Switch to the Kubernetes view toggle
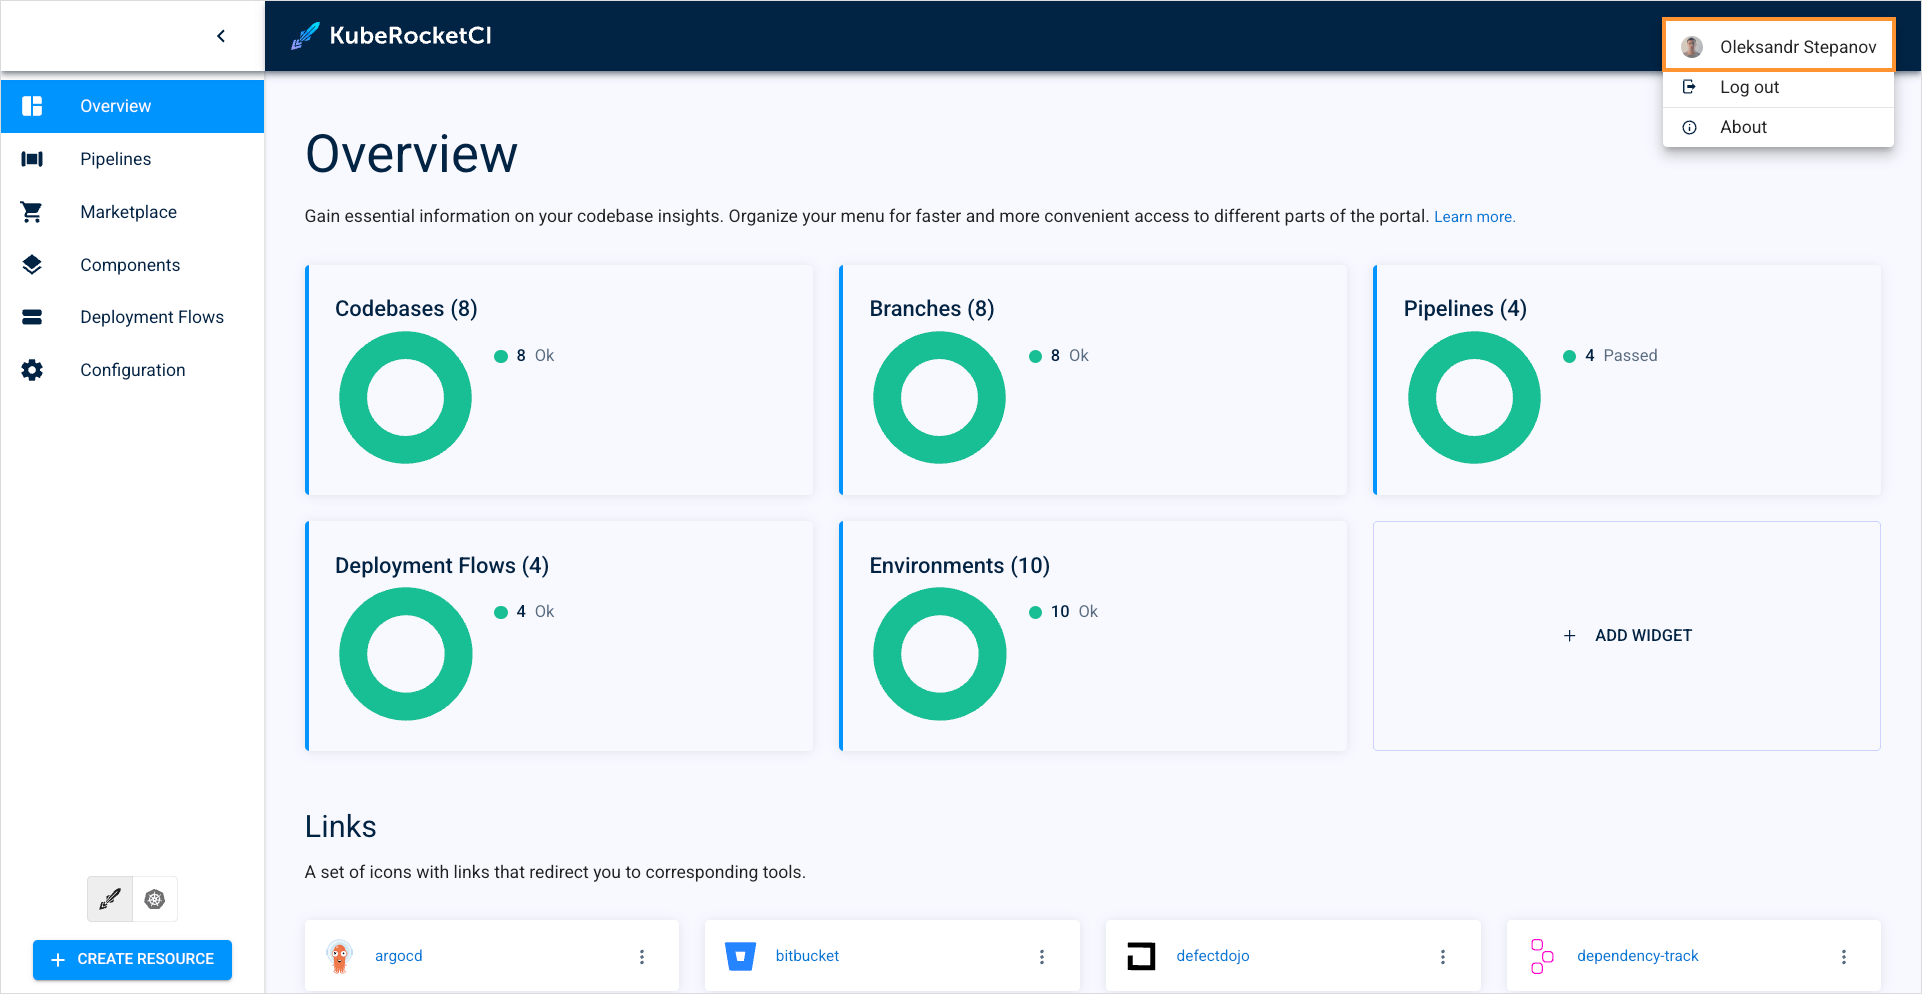The height and width of the screenshot is (994, 1922). 155,899
